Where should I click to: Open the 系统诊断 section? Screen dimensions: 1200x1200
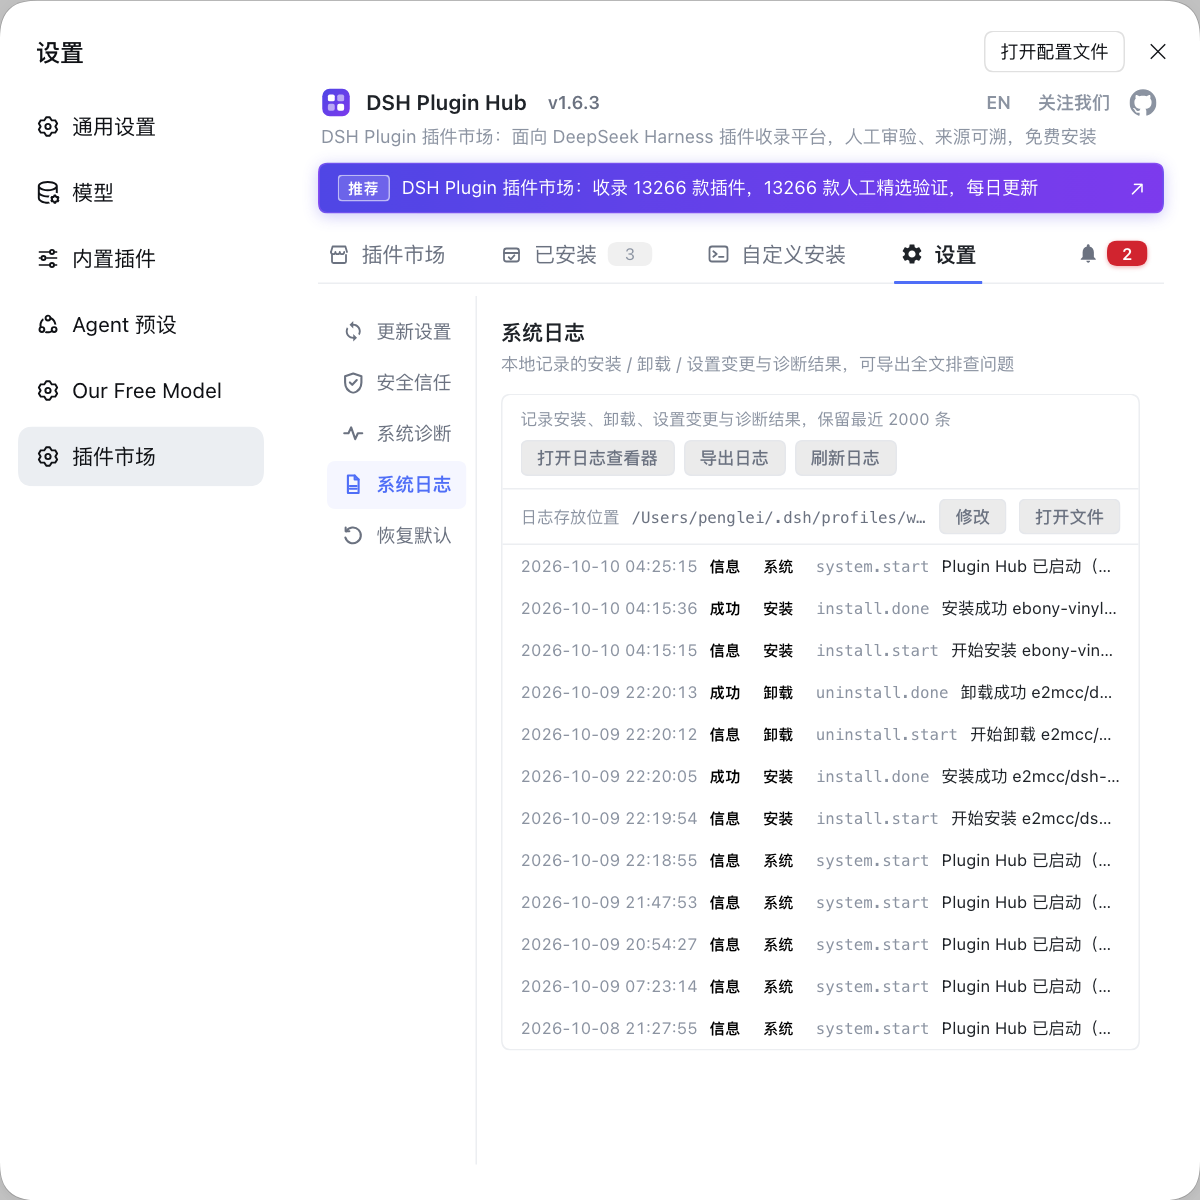coord(397,433)
